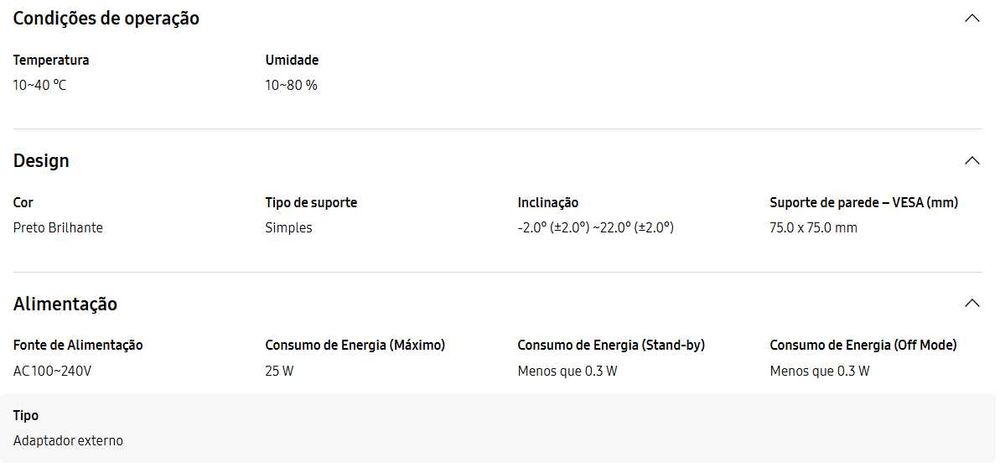Click the 75.0 x 75.0 mm value
Image resolution: width=1000 pixels, height=474 pixels.
813,228
